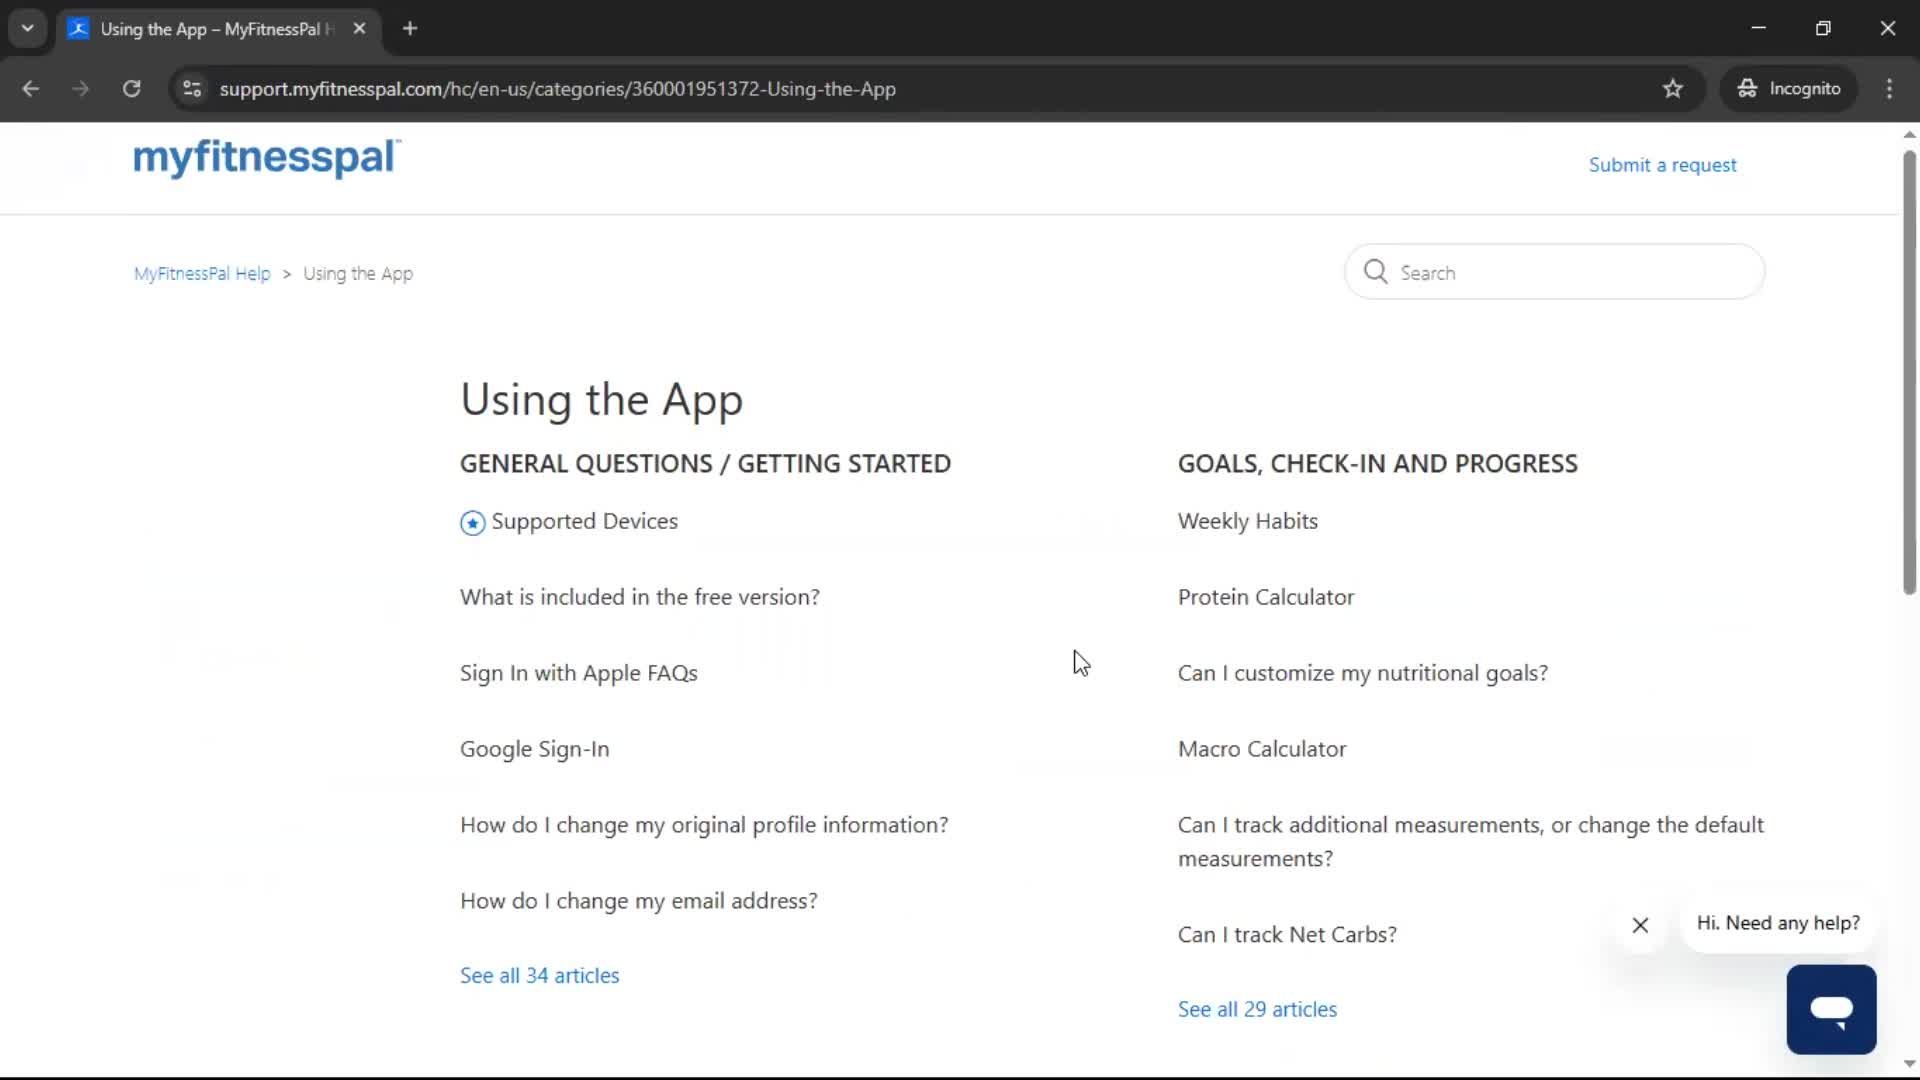The image size is (1920, 1080).
Task: Click See all 29 articles
Action: pos(1257,1010)
